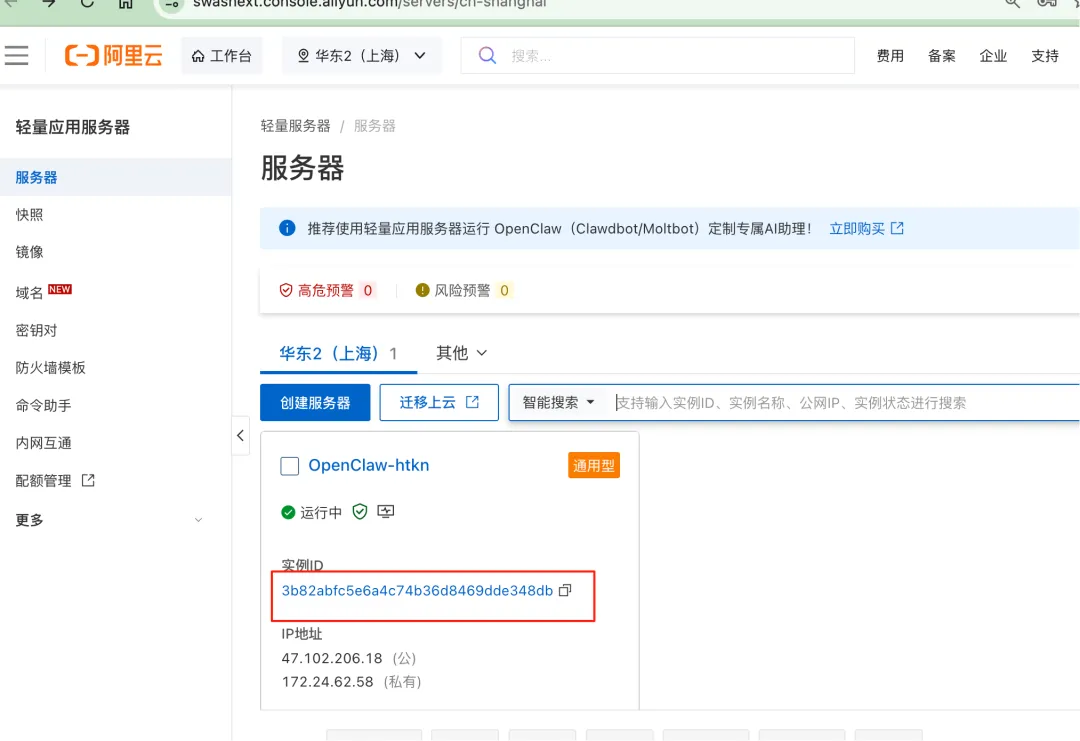
Task: Open the 智能搜索 search type dropdown
Action: tap(558, 402)
